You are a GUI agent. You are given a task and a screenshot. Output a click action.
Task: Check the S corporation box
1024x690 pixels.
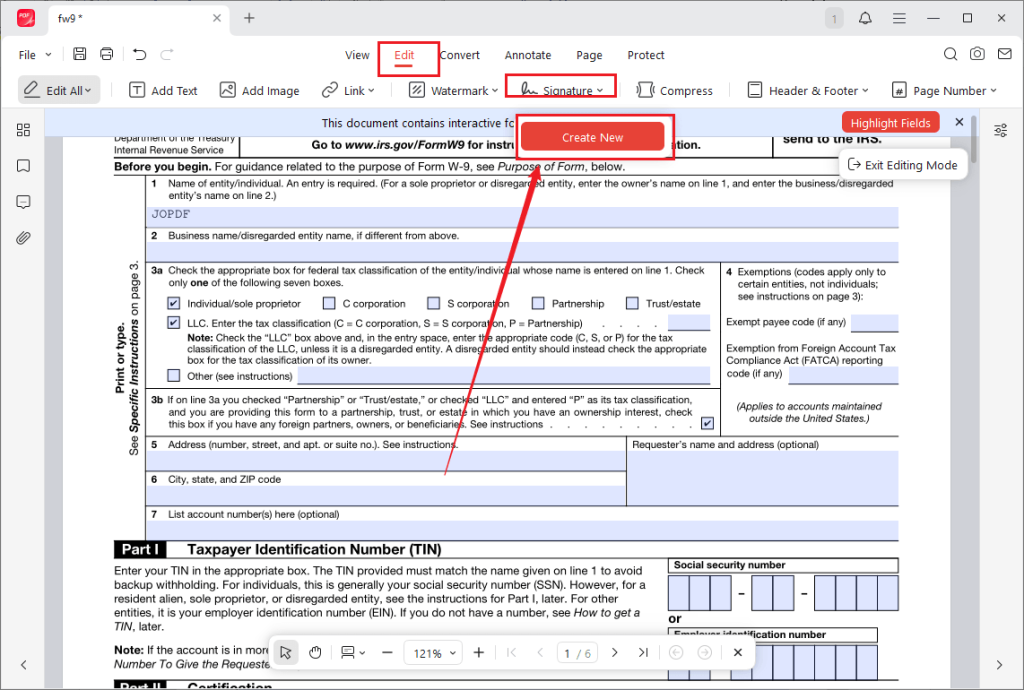434,303
